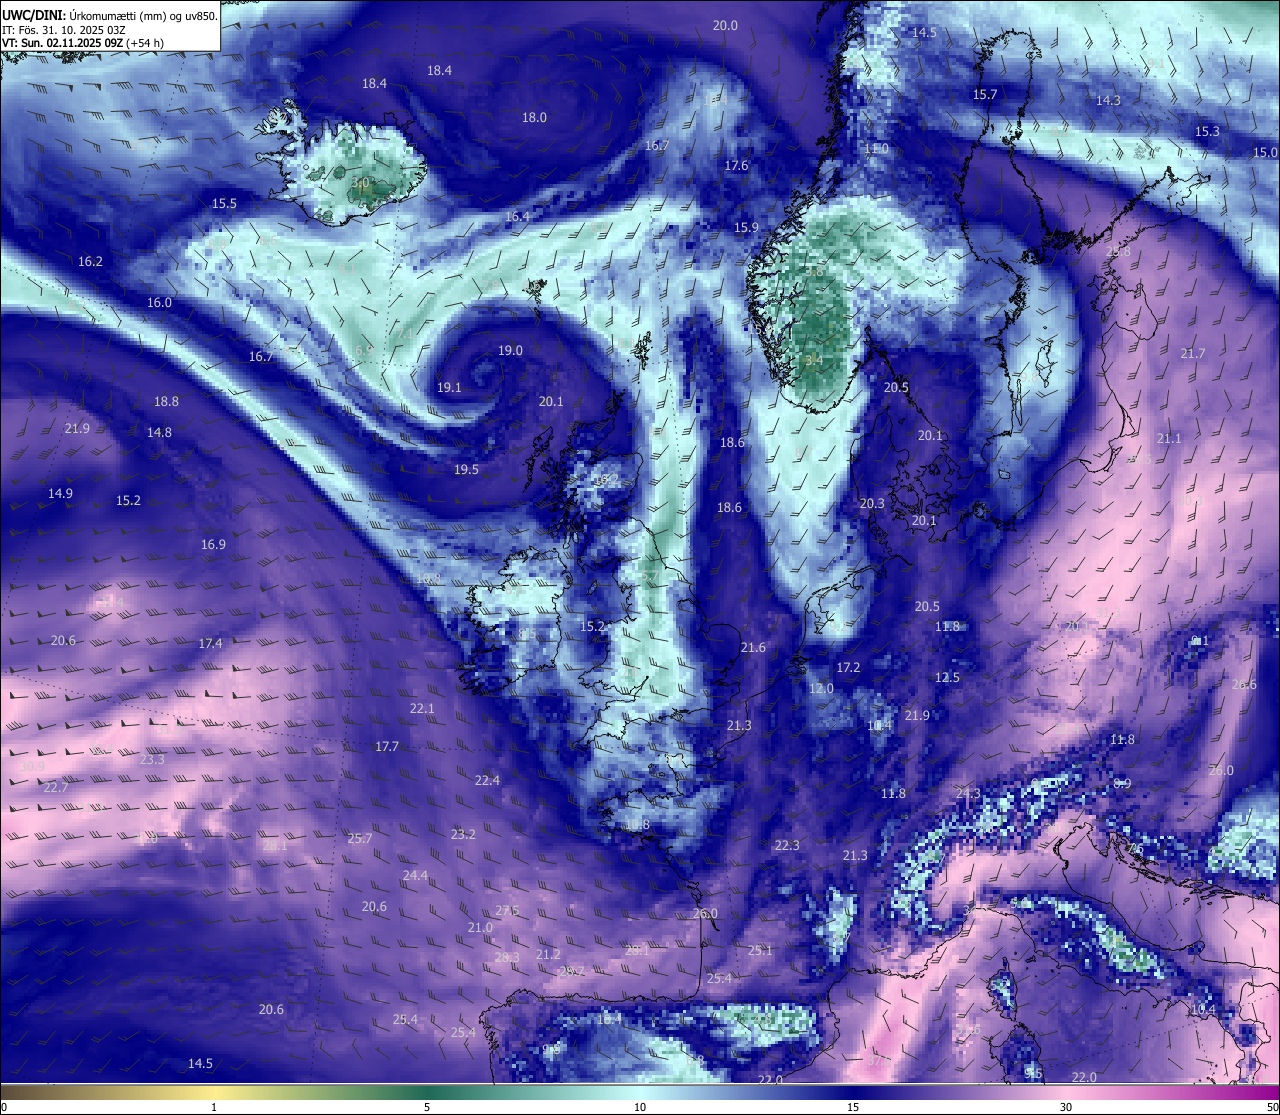Click the 22.4 value label

point(487,780)
